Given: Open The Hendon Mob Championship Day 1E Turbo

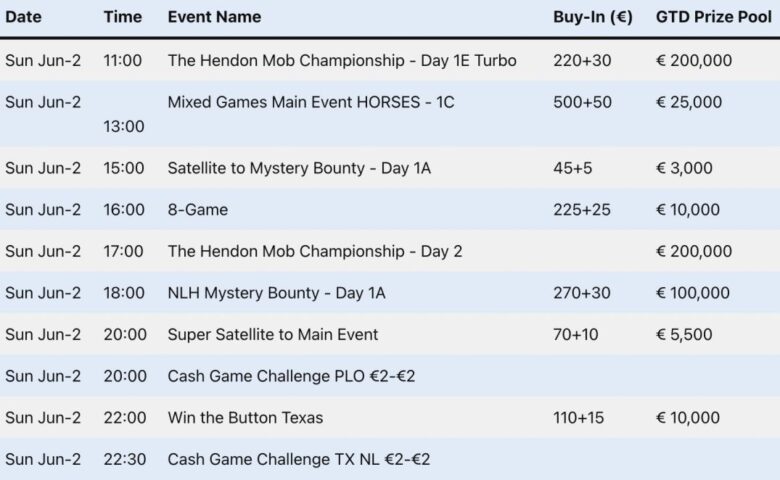Looking at the screenshot, I should pos(342,60).
